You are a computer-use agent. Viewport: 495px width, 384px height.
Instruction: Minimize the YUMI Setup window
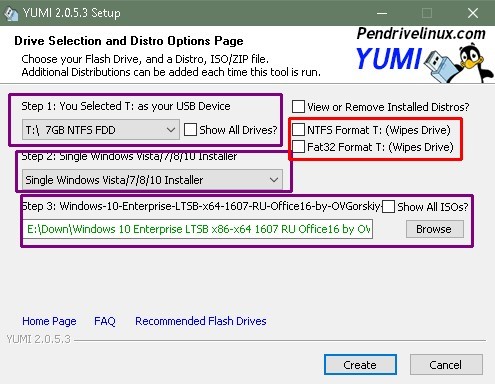tap(382, 13)
